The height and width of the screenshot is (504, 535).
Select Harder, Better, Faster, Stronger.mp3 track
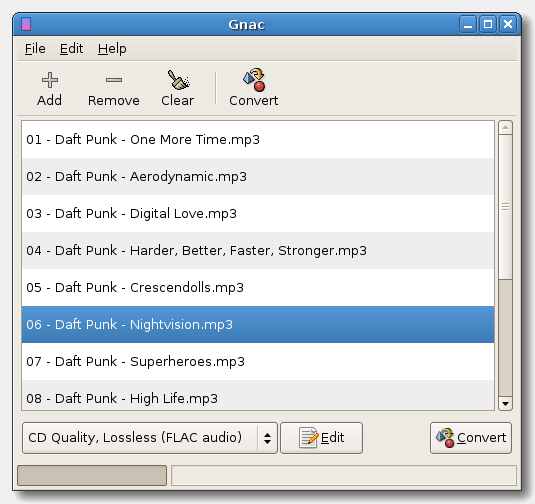coord(258,250)
